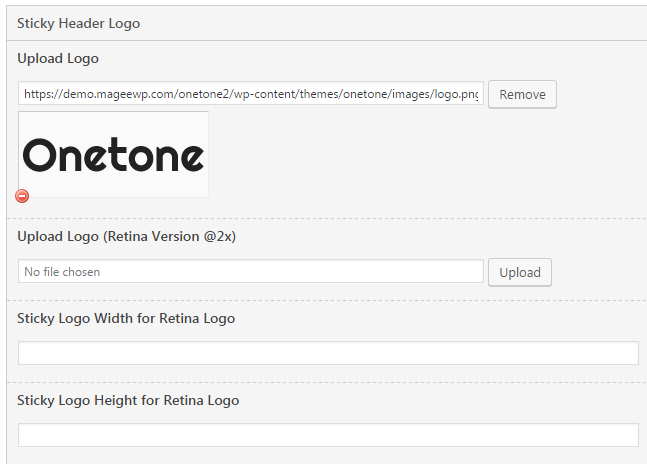The width and height of the screenshot is (647, 464).
Task: Click the Remove button beside logo URL
Action: [x=522, y=94]
